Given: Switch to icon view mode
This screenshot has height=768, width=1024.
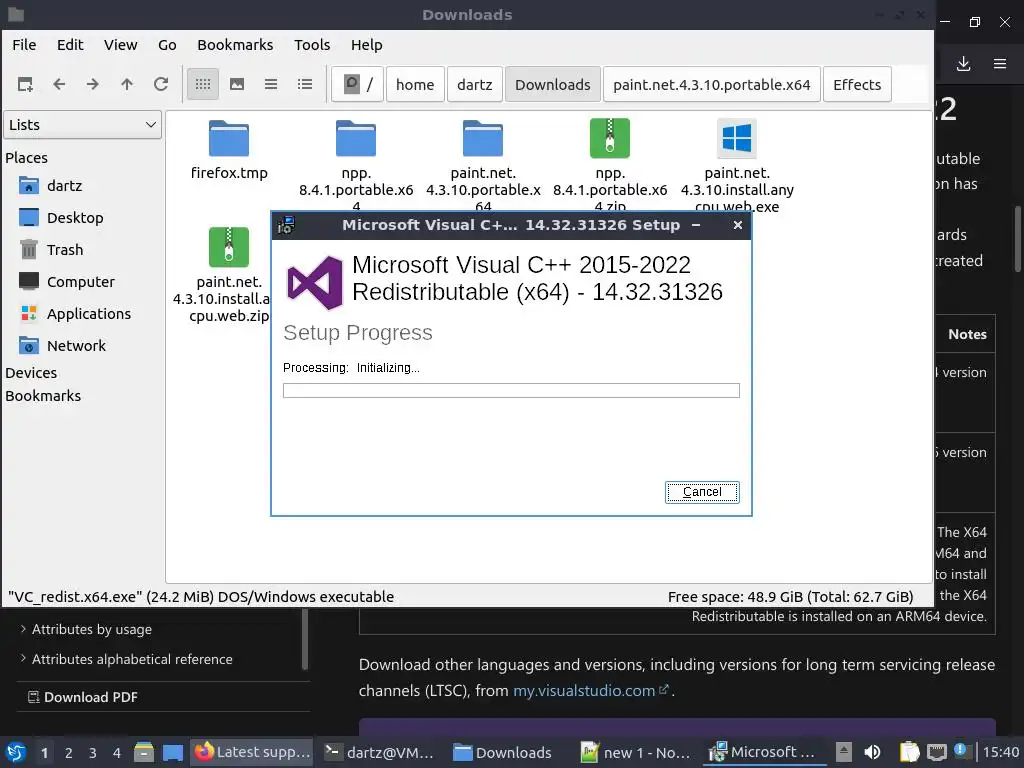Looking at the screenshot, I should pyautogui.click(x=203, y=84).
